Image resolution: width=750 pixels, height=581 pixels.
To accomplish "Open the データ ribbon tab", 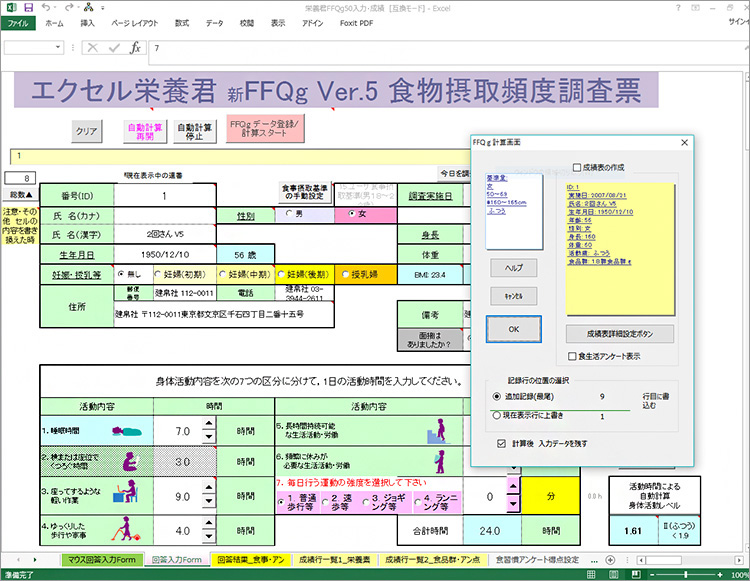I will point(214,23).
